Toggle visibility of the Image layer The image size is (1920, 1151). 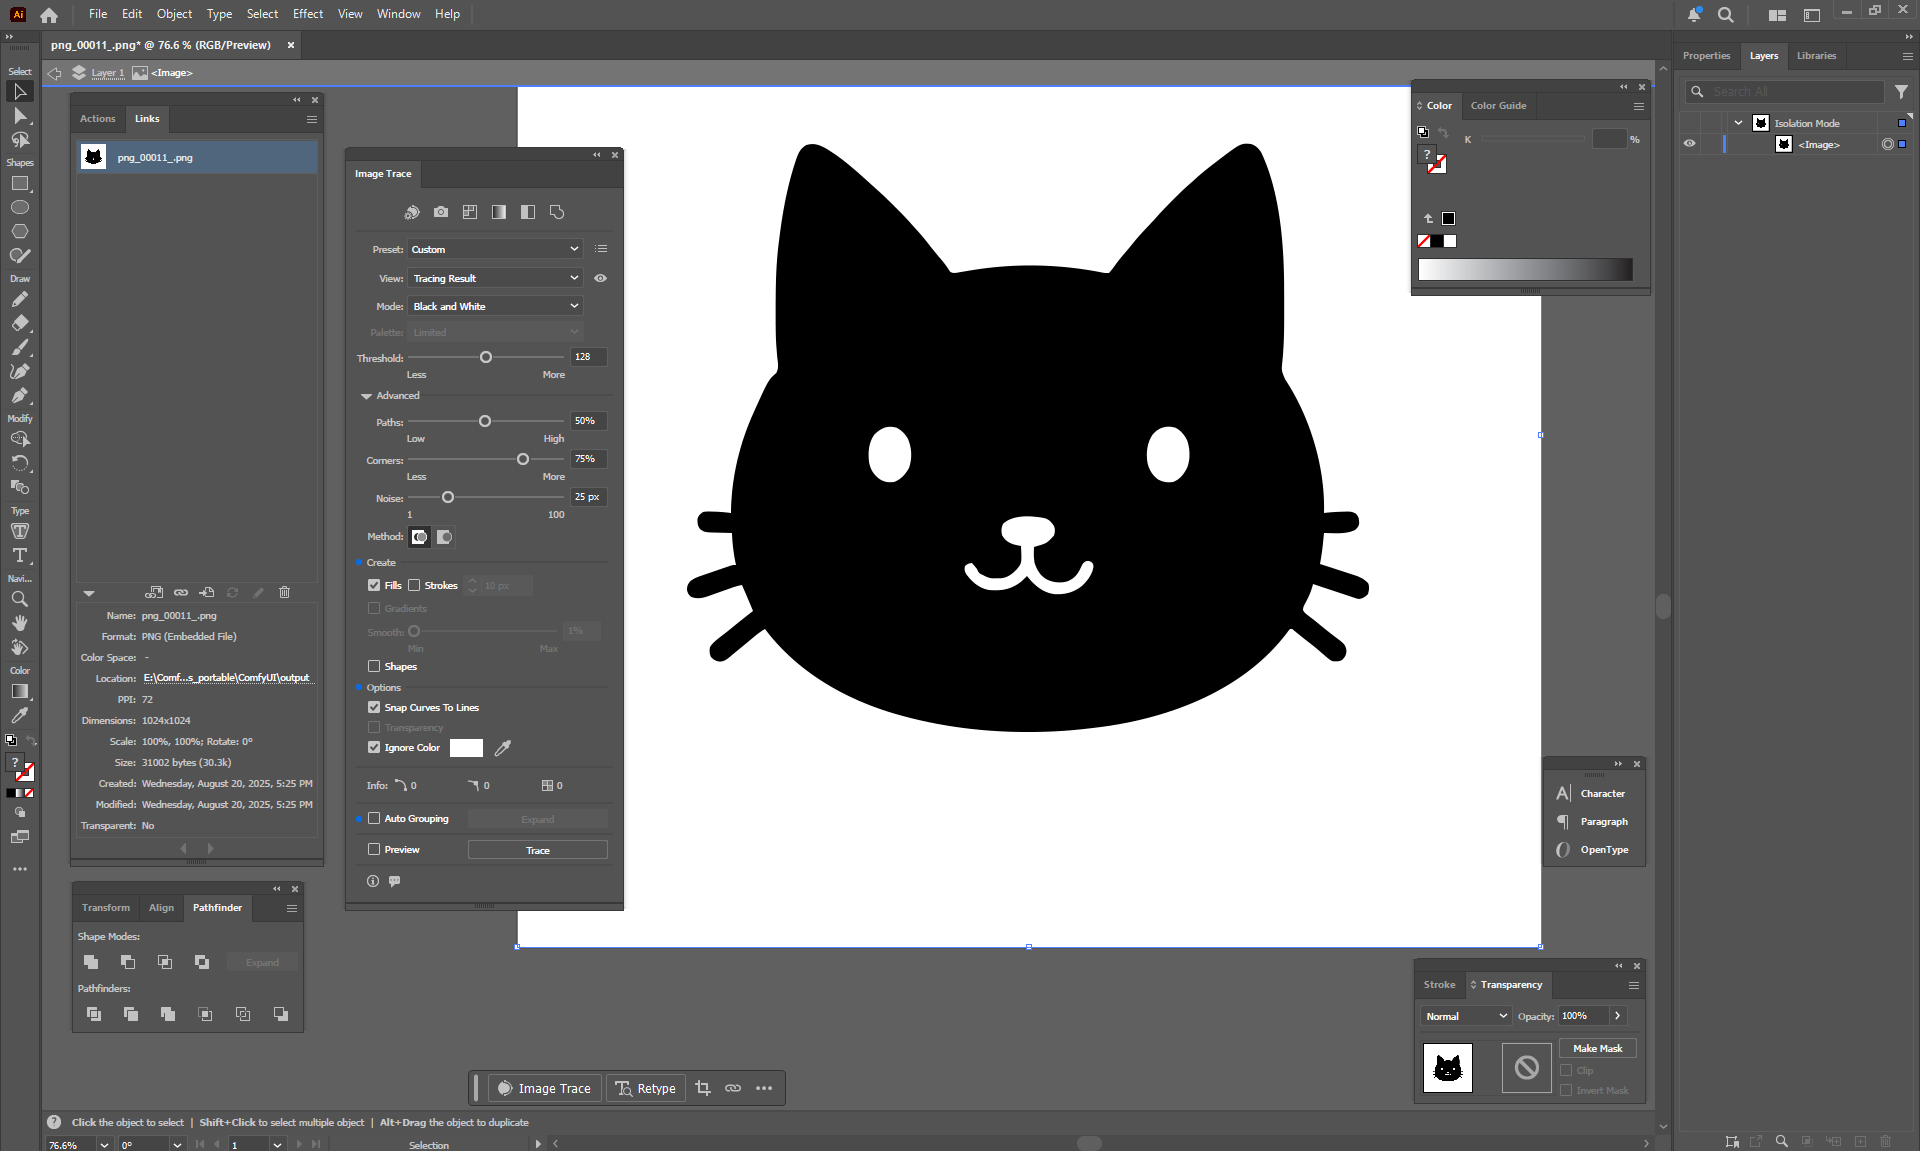click(x=1689, y=144)
